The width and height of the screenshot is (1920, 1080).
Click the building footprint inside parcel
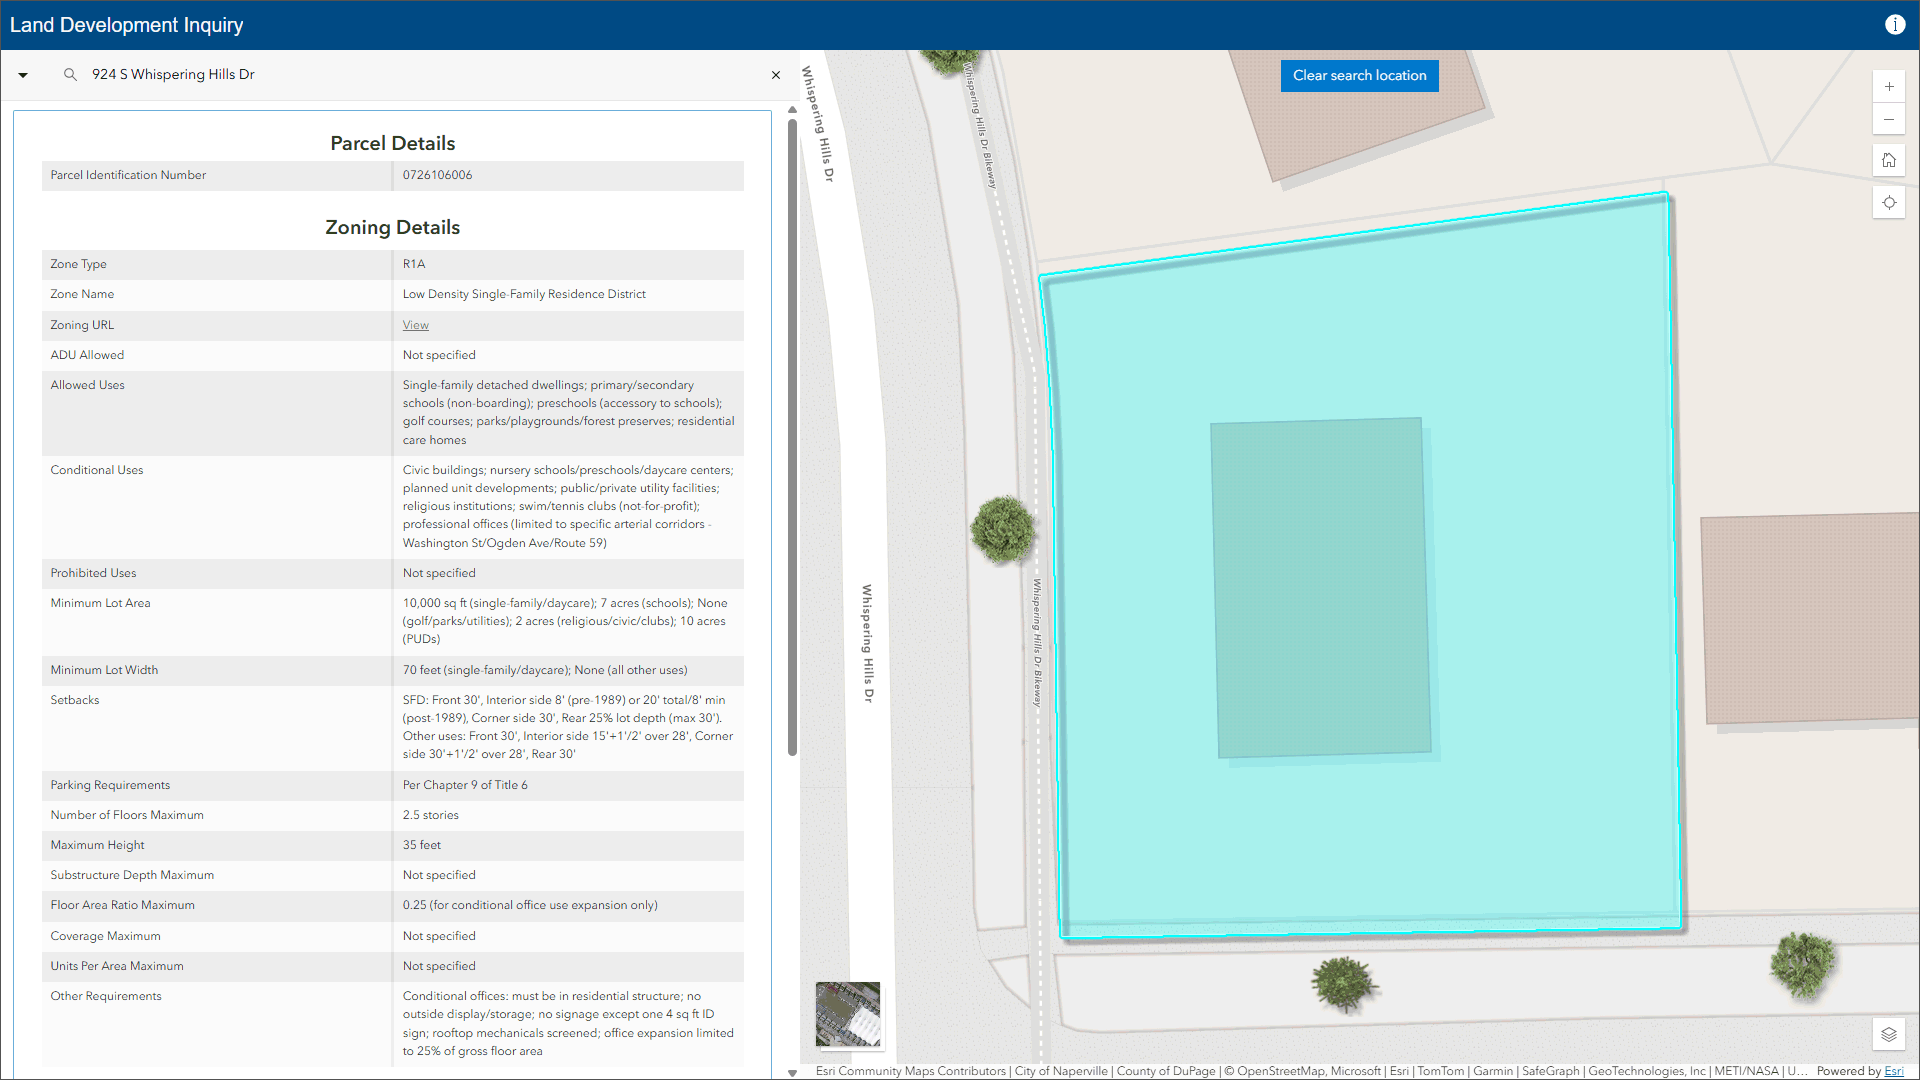1322,588
